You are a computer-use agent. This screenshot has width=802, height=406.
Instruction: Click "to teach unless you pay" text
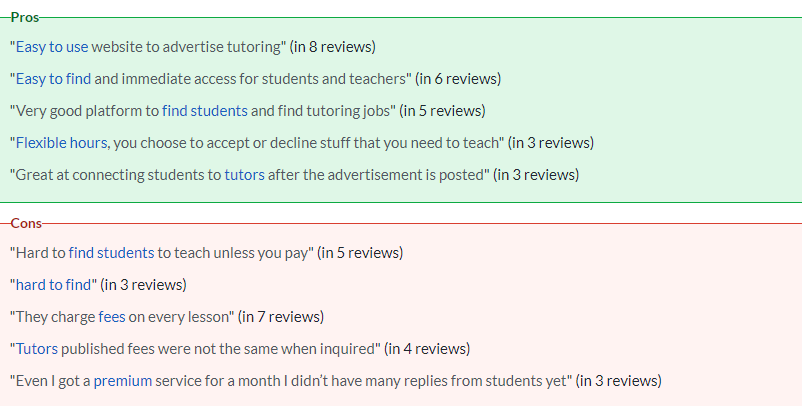pos(233,253)
